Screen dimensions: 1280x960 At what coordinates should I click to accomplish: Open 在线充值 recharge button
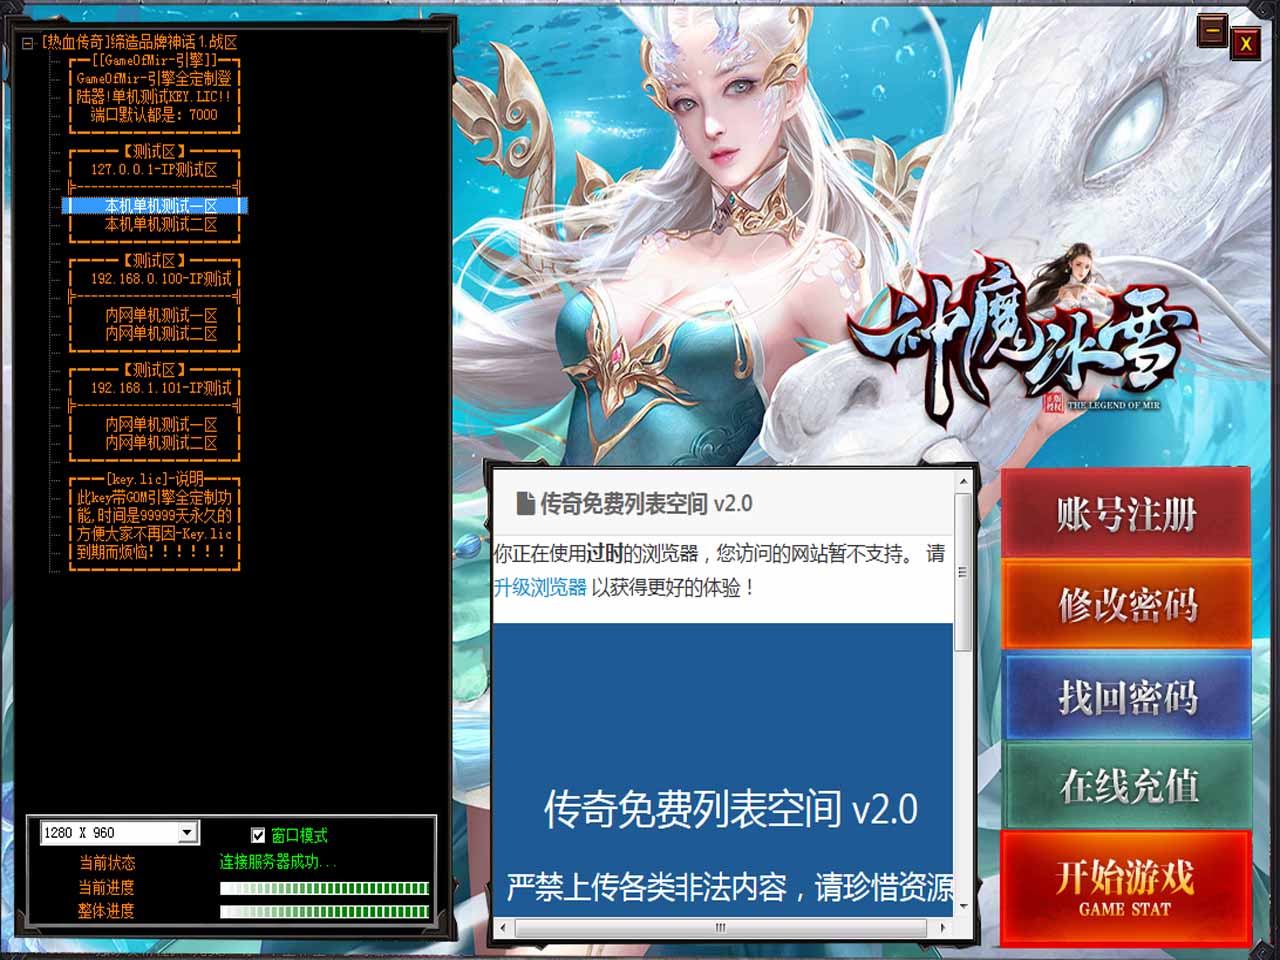(1127, 786)
